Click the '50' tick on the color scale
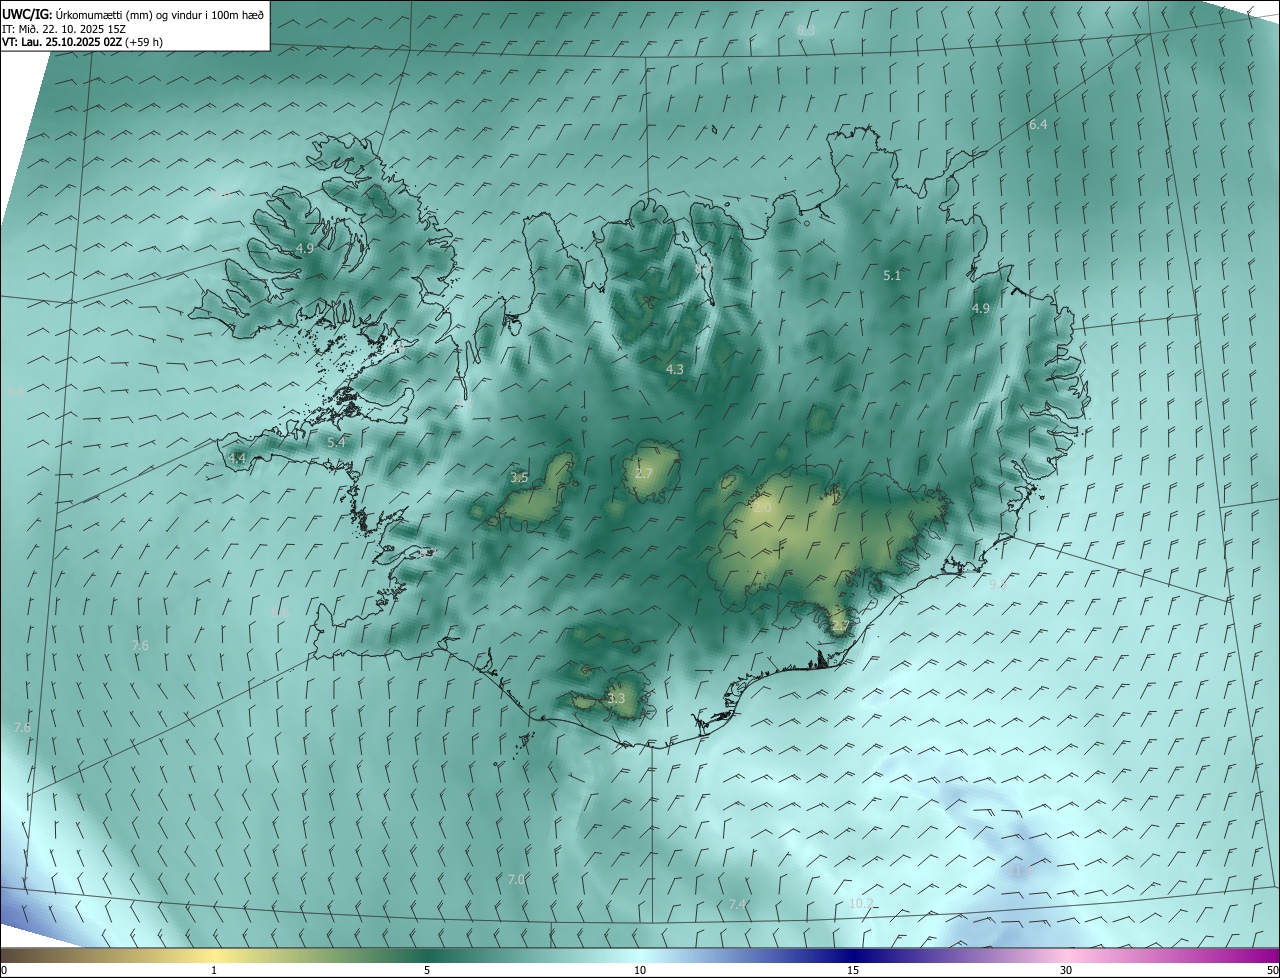 coord(1271,970)
